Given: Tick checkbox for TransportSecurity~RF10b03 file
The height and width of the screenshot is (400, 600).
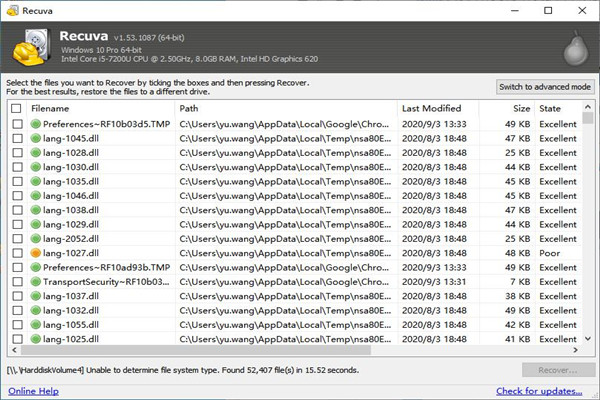Looking at the screenshot, I should click(x=17, y=282).
